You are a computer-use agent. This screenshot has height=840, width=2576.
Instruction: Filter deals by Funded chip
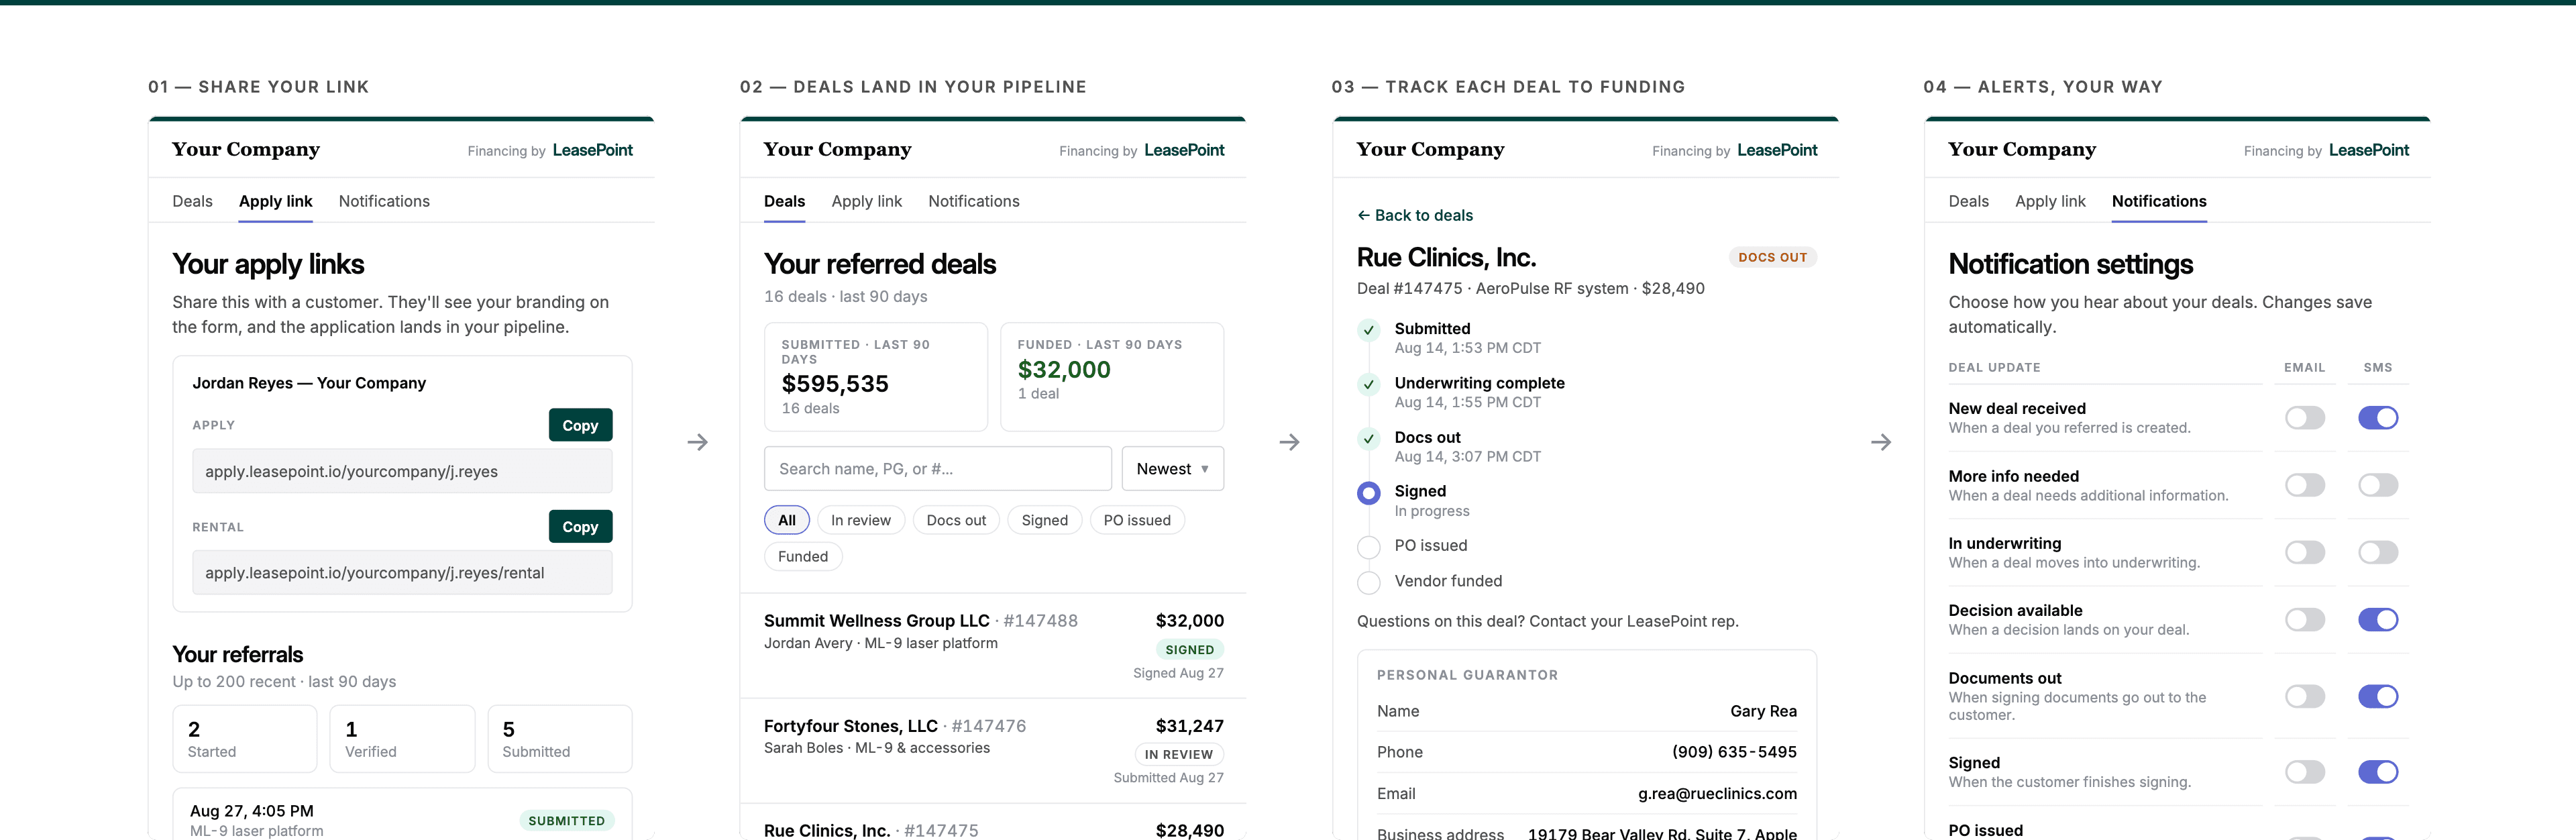[803, 556]
